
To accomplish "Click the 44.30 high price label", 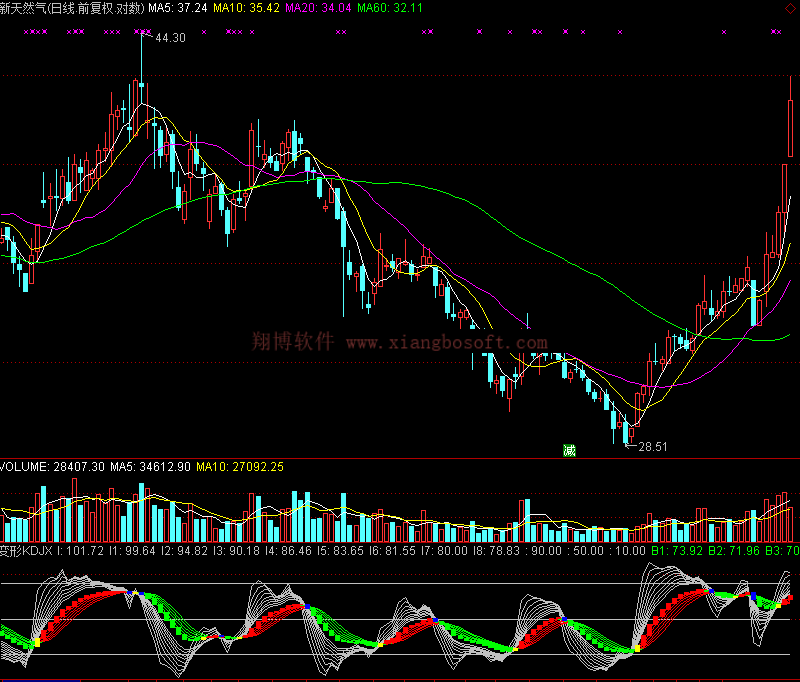I will tap(170, 38).
